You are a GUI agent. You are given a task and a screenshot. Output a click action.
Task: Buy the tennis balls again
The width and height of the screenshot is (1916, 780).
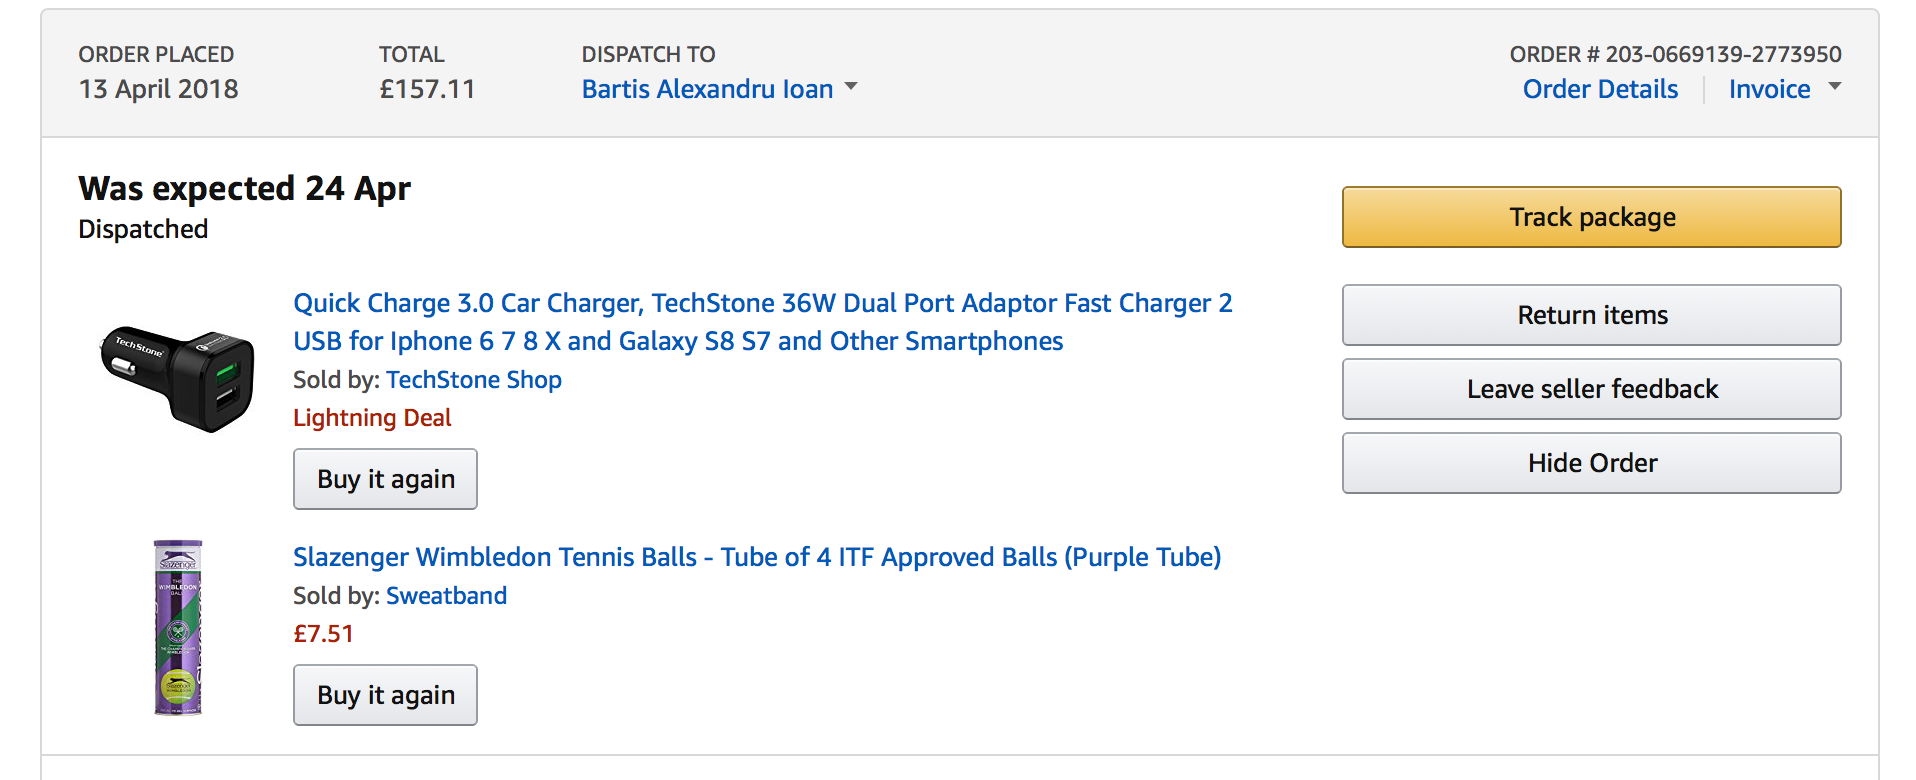[385, 695]
